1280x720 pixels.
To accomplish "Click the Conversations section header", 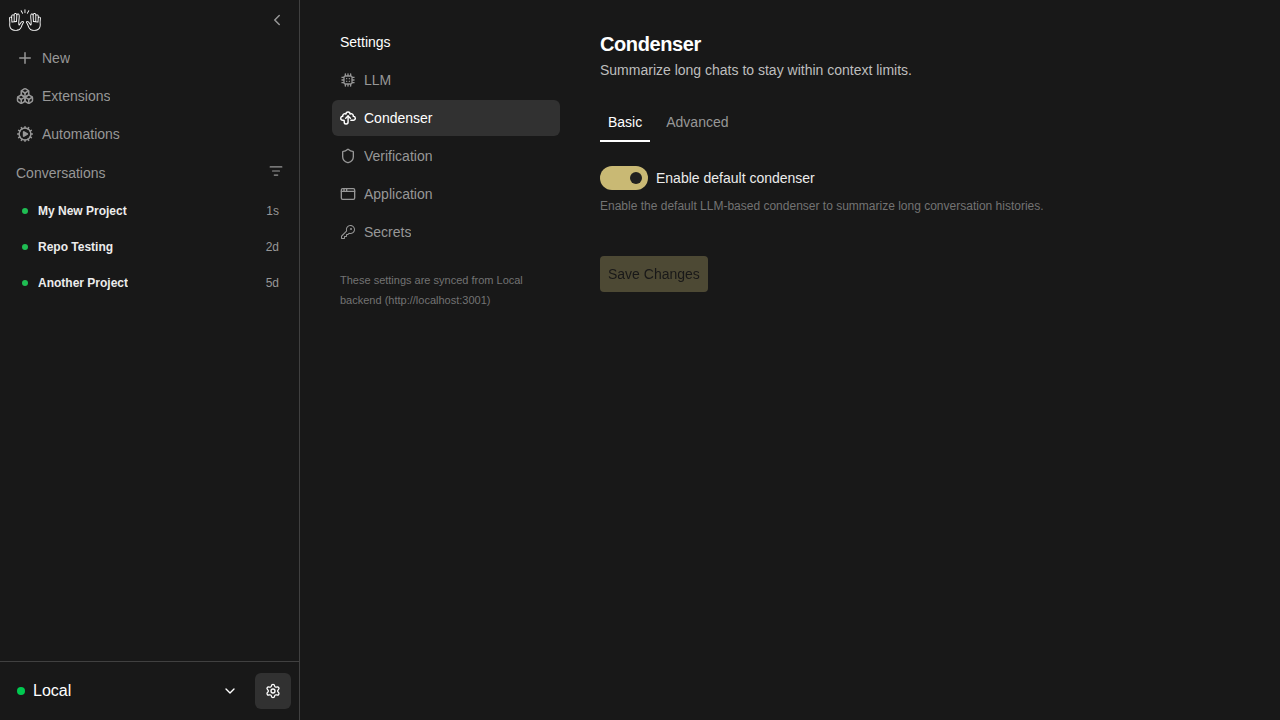I will [61, 173].
